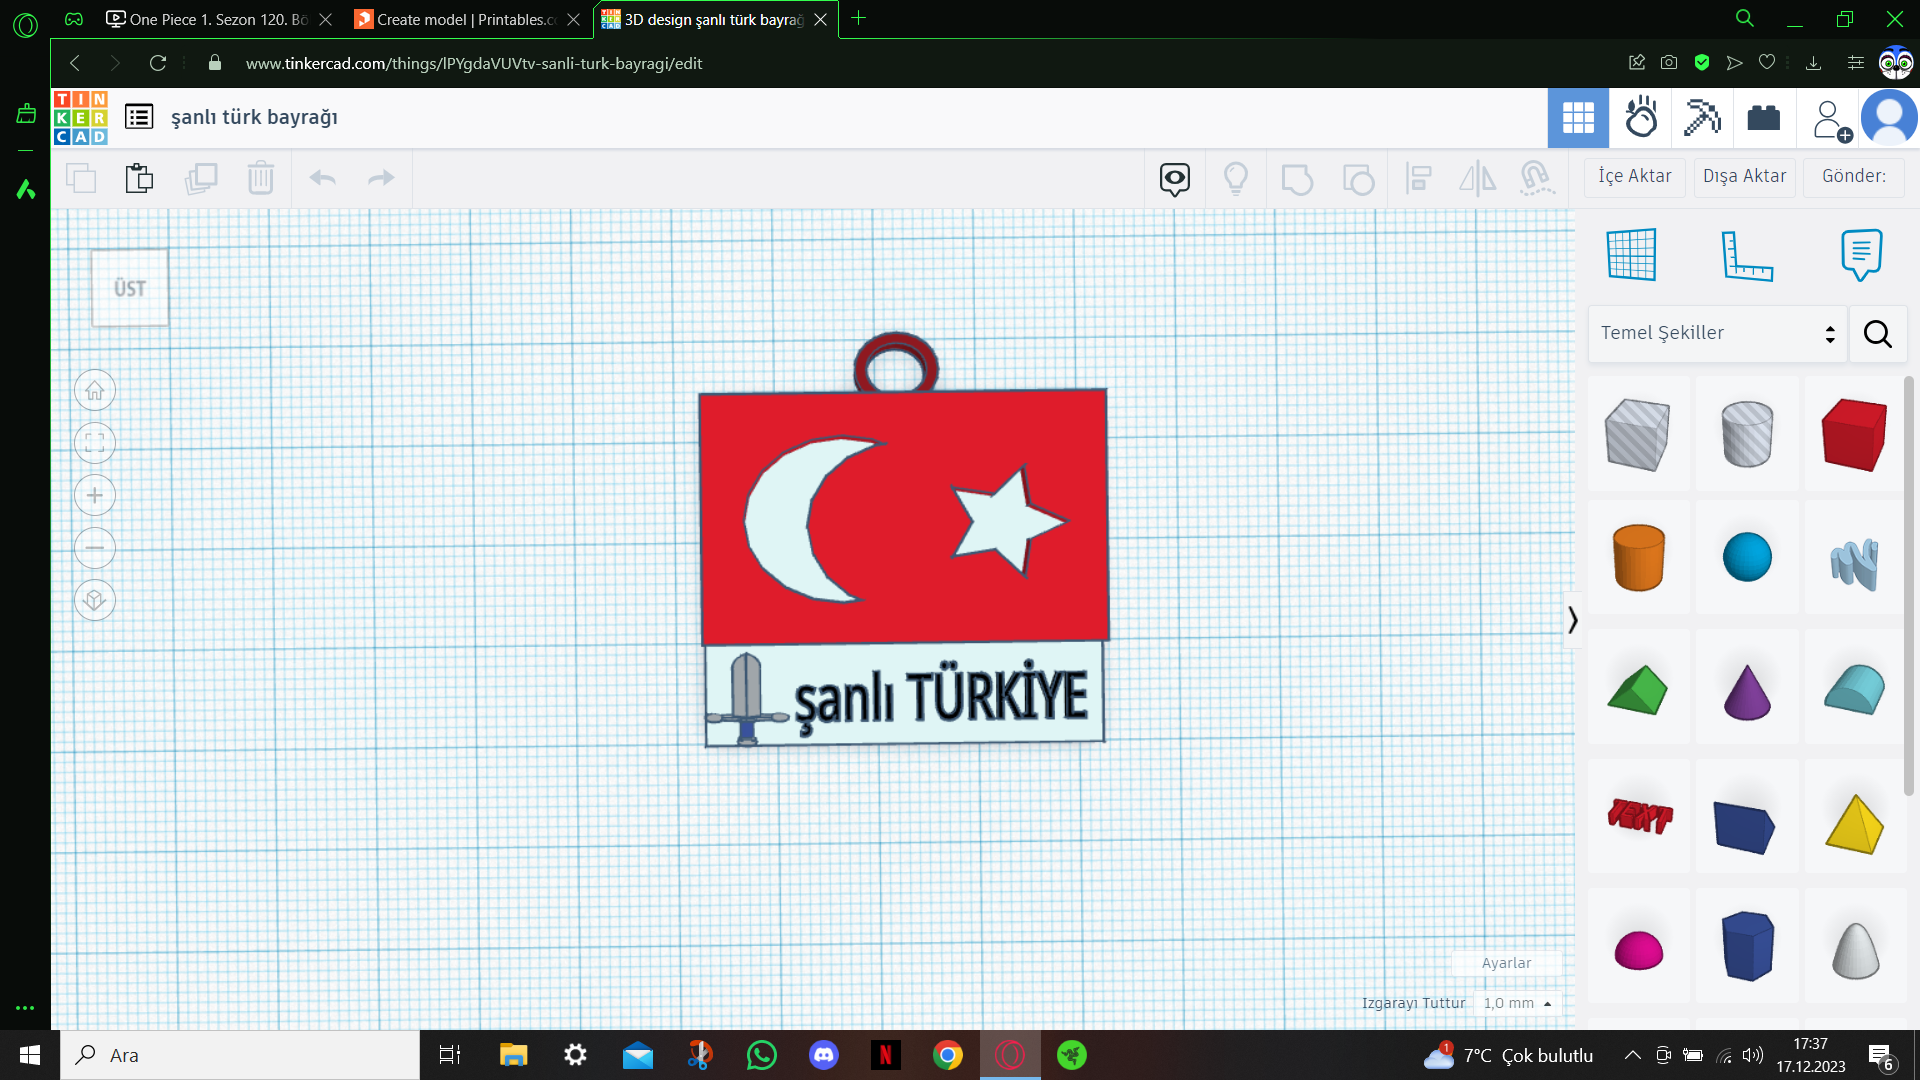Select the Ruler tool
1920x1080 pixels.
pyautogui.click(x=1746, y=254)
